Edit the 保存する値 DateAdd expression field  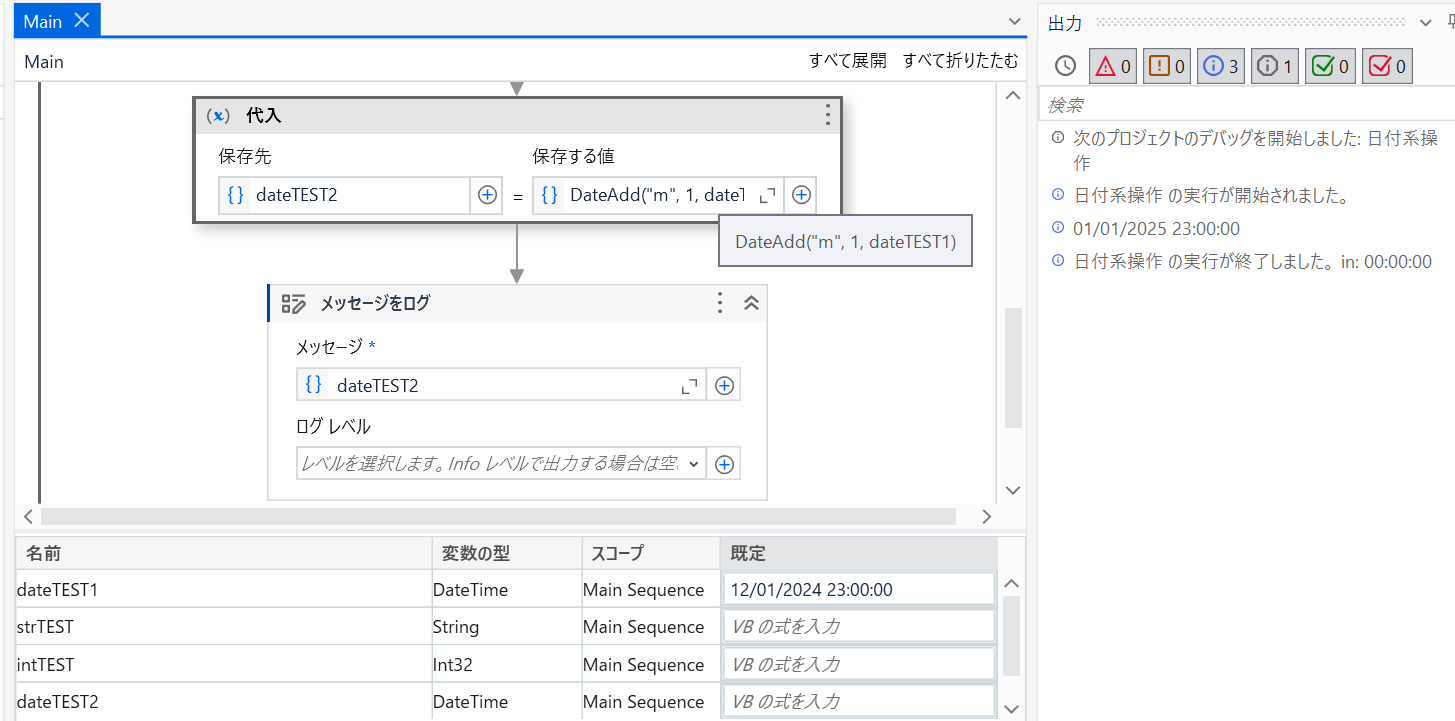658,195
